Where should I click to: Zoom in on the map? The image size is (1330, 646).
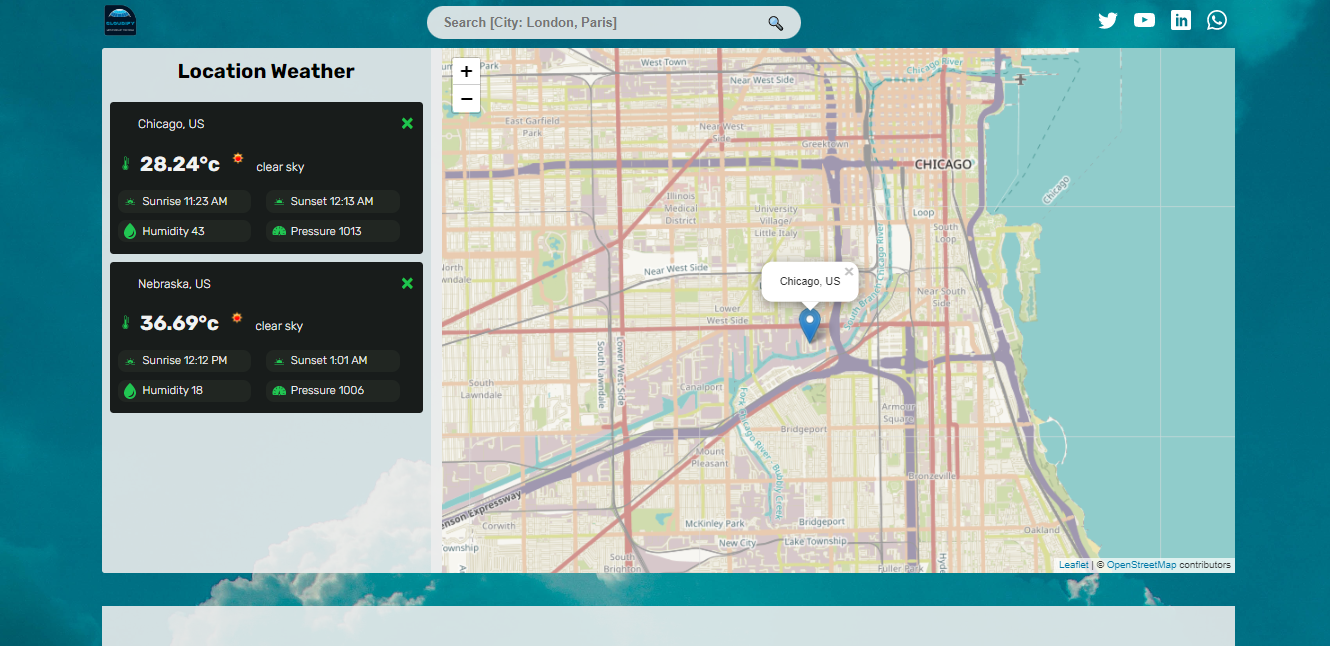466,72
